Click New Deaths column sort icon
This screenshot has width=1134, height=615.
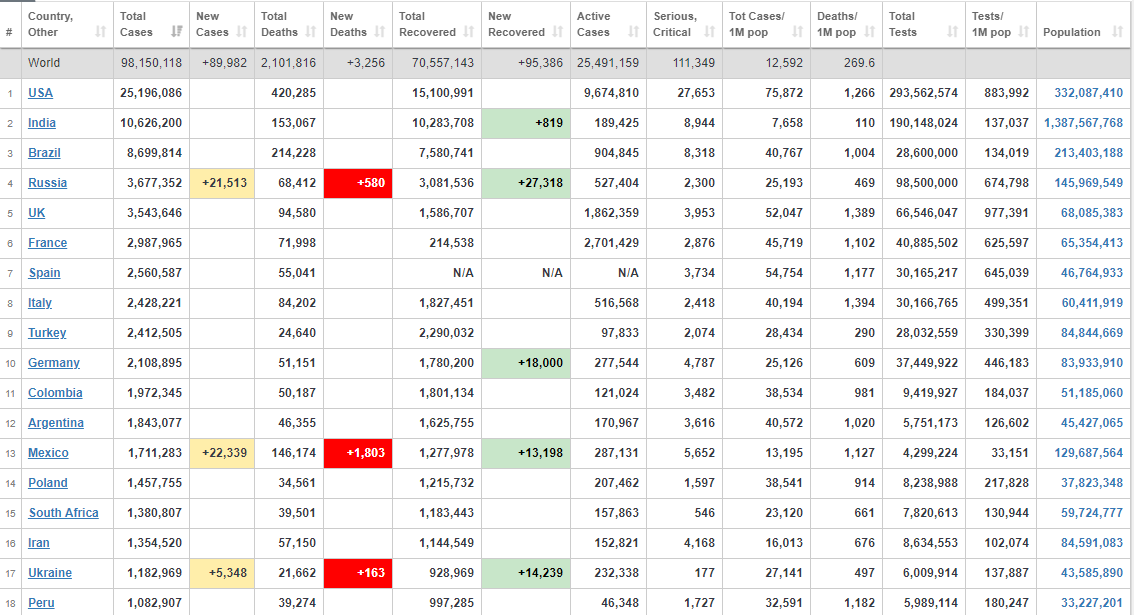coord(380,32)
